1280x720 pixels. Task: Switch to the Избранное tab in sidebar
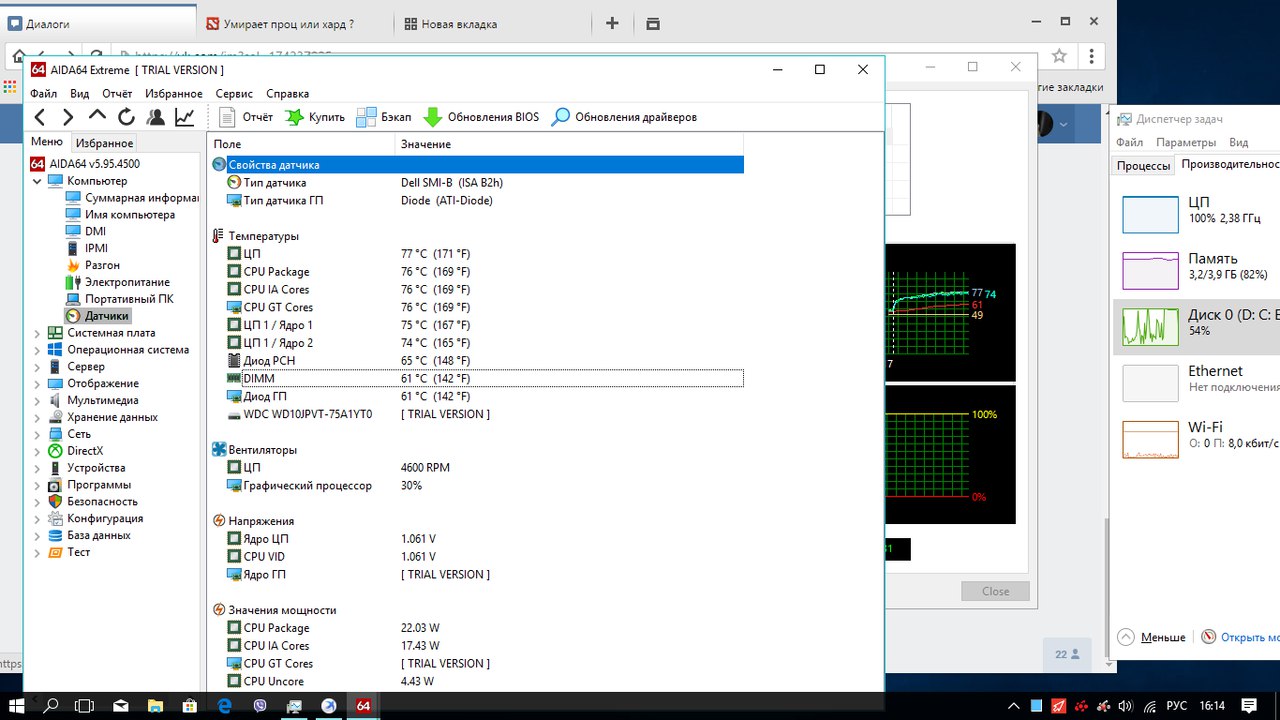pos(104,143)
